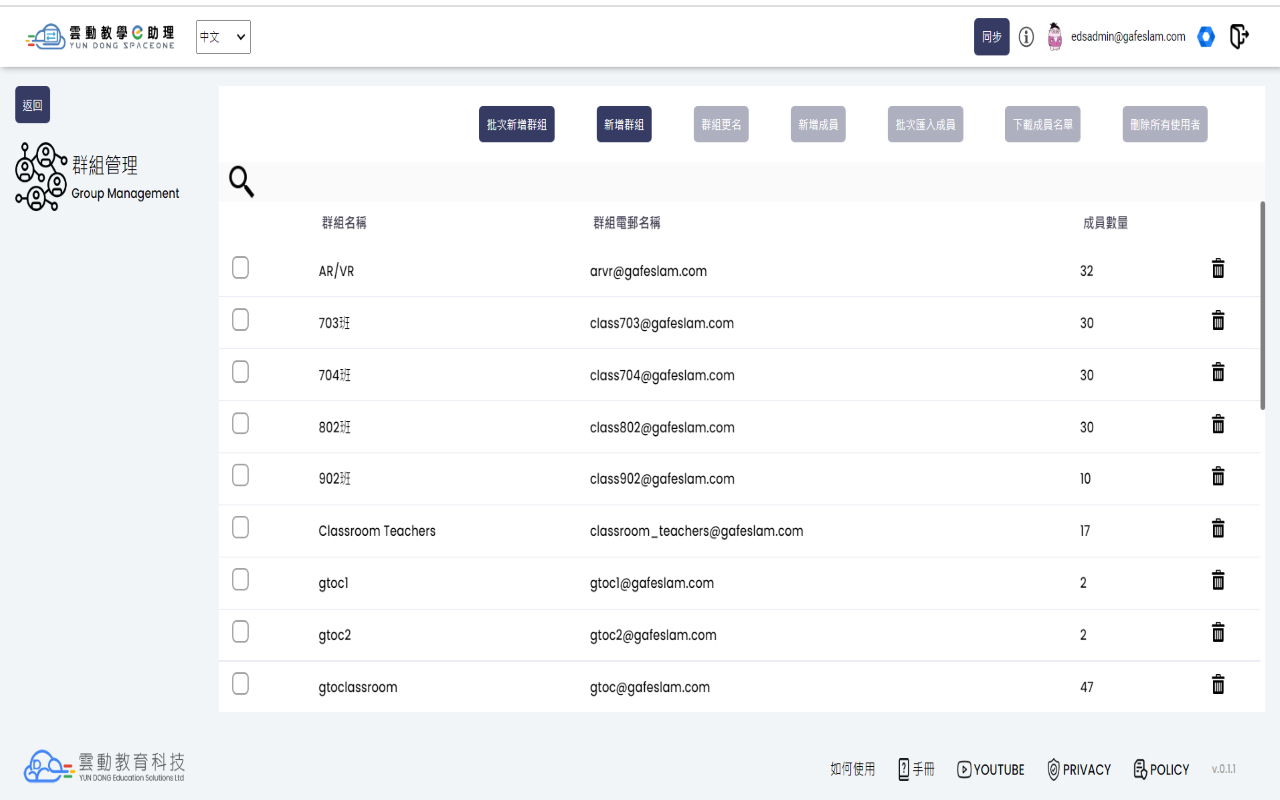This screenshot has width=1280, height=800.
Task: Click trash icon in 802班 row
Action: click(1218, 424)
